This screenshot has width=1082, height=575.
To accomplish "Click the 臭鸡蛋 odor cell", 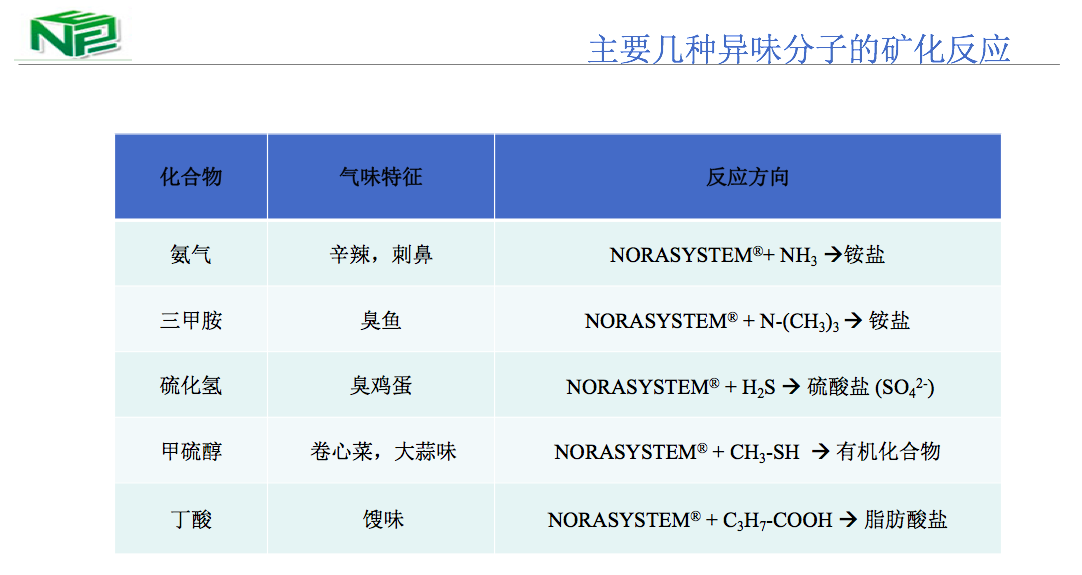I will pos(381,385).
